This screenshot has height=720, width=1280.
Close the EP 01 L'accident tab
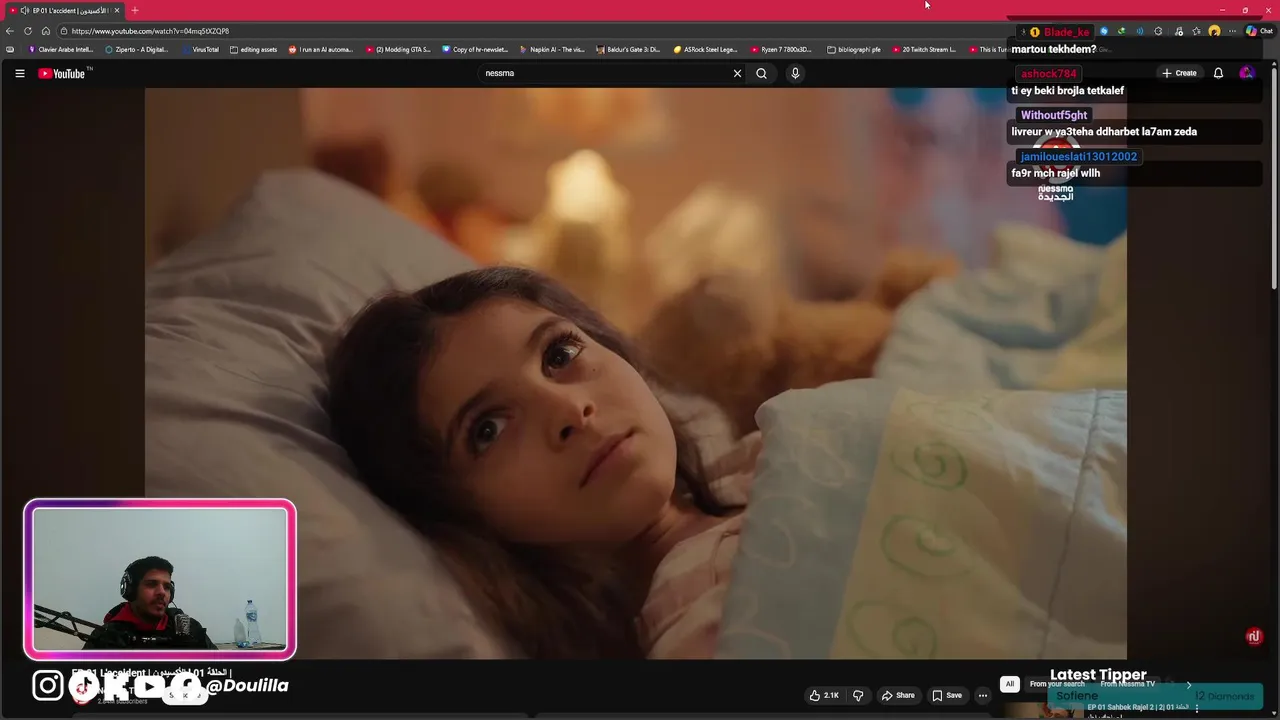(116, 10)
